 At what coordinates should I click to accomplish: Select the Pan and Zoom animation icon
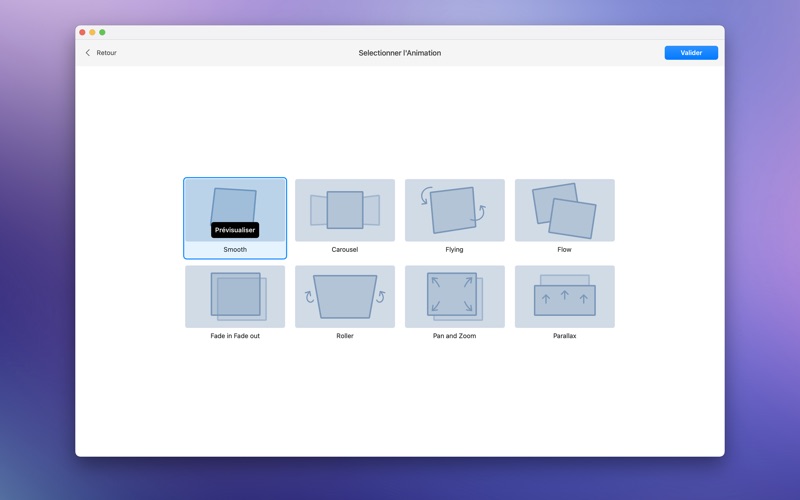[455, 296]
